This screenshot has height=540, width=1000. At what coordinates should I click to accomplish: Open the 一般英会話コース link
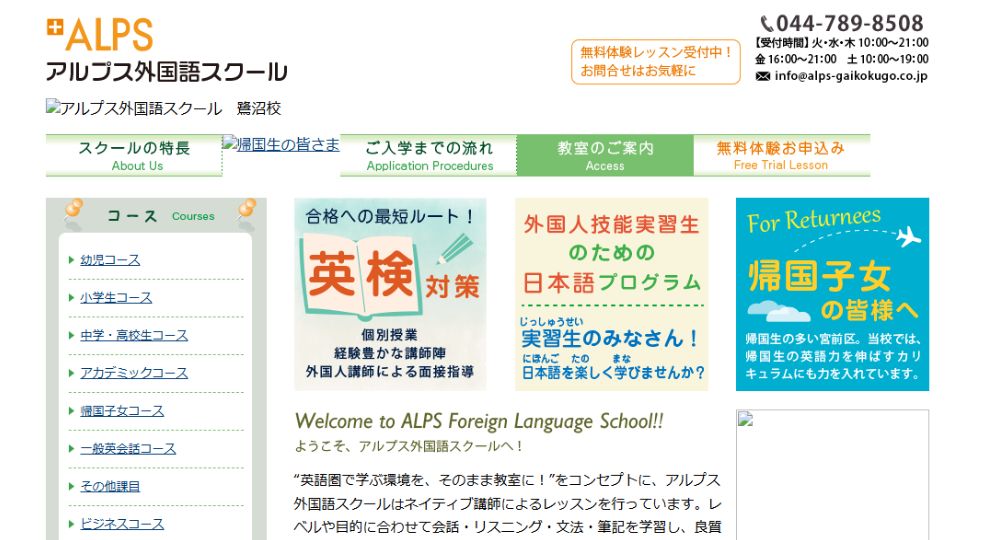tap(128, 449)
